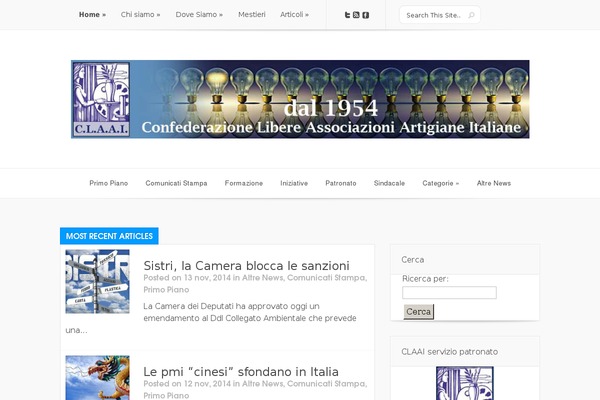Open article Sistri, la Camera blocca le sanzioni
This screenshot has width=600, height=400.
coord(246,266)
